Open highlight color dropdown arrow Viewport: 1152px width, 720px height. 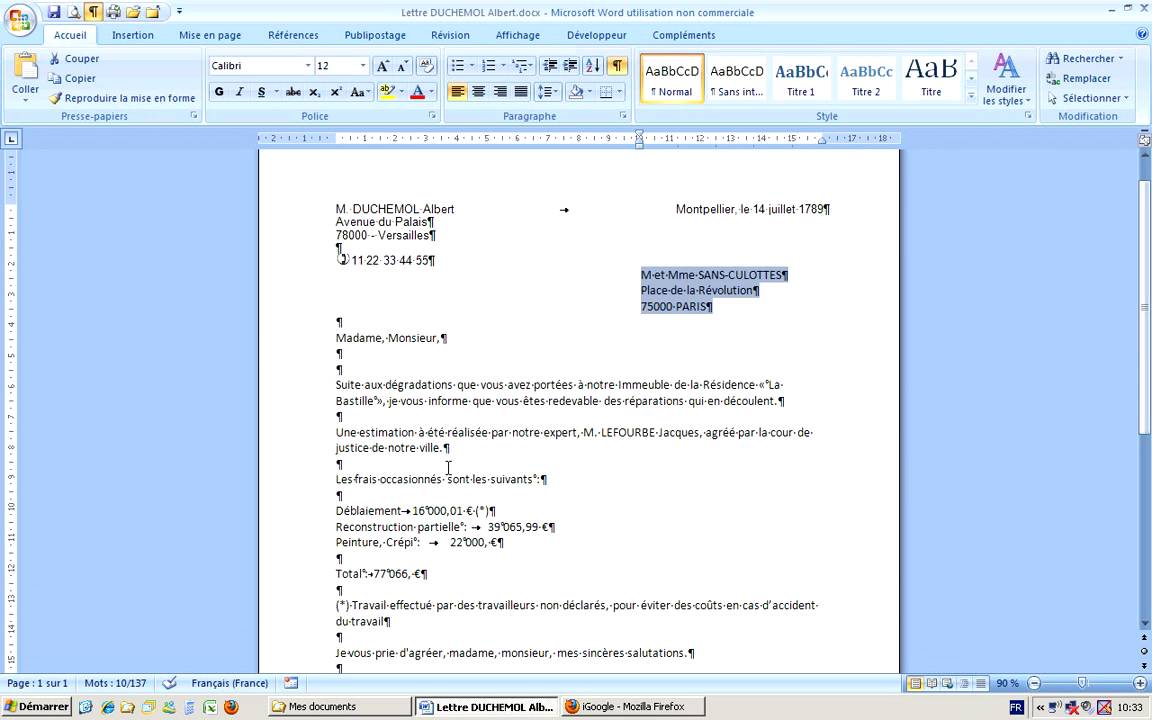[402, 92]
